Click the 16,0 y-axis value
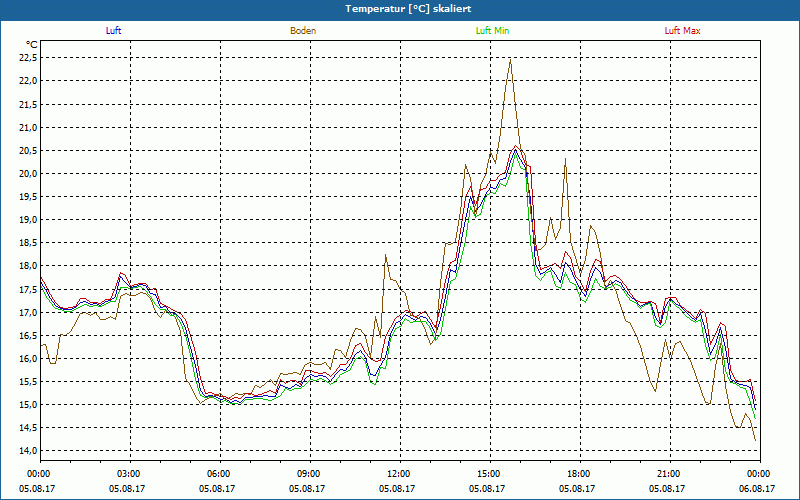 pos(28,358)
